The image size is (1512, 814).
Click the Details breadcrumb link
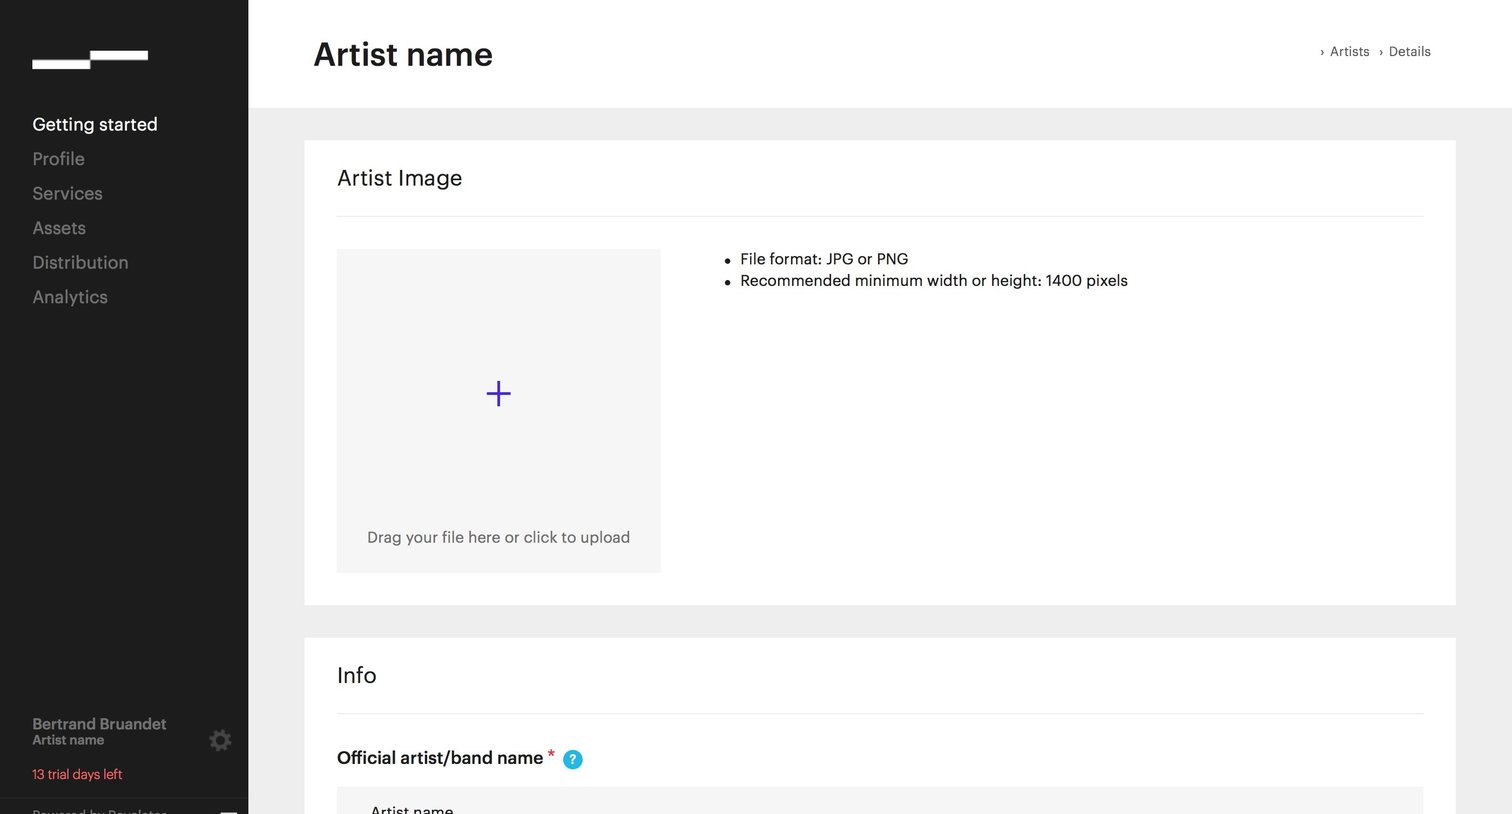coord(1409,52)
